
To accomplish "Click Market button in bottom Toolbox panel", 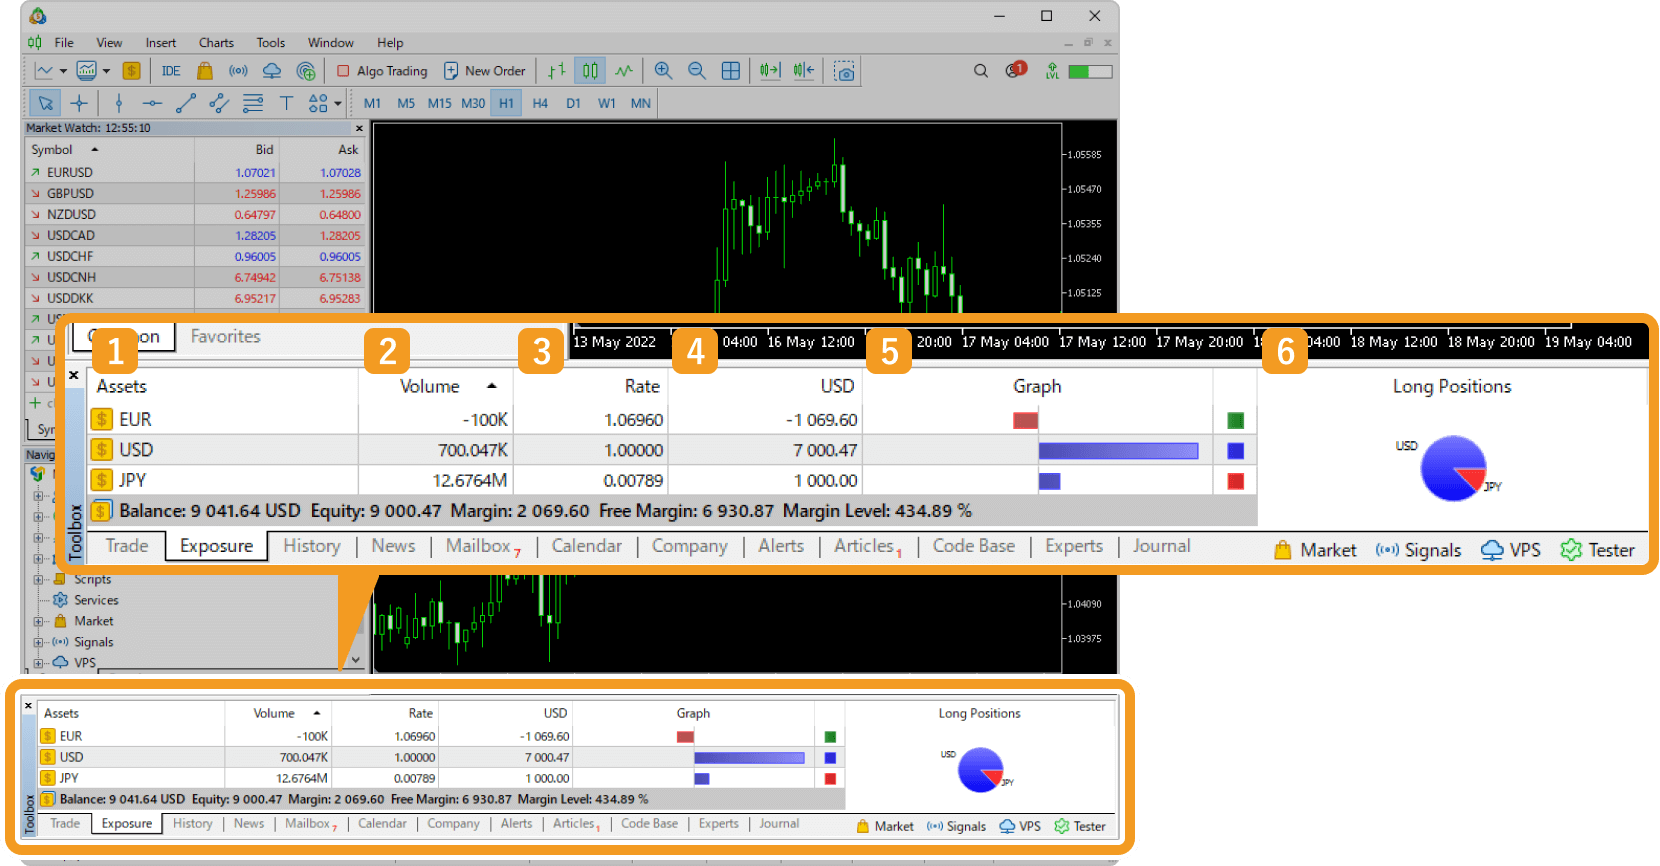I will coord(885,826).
